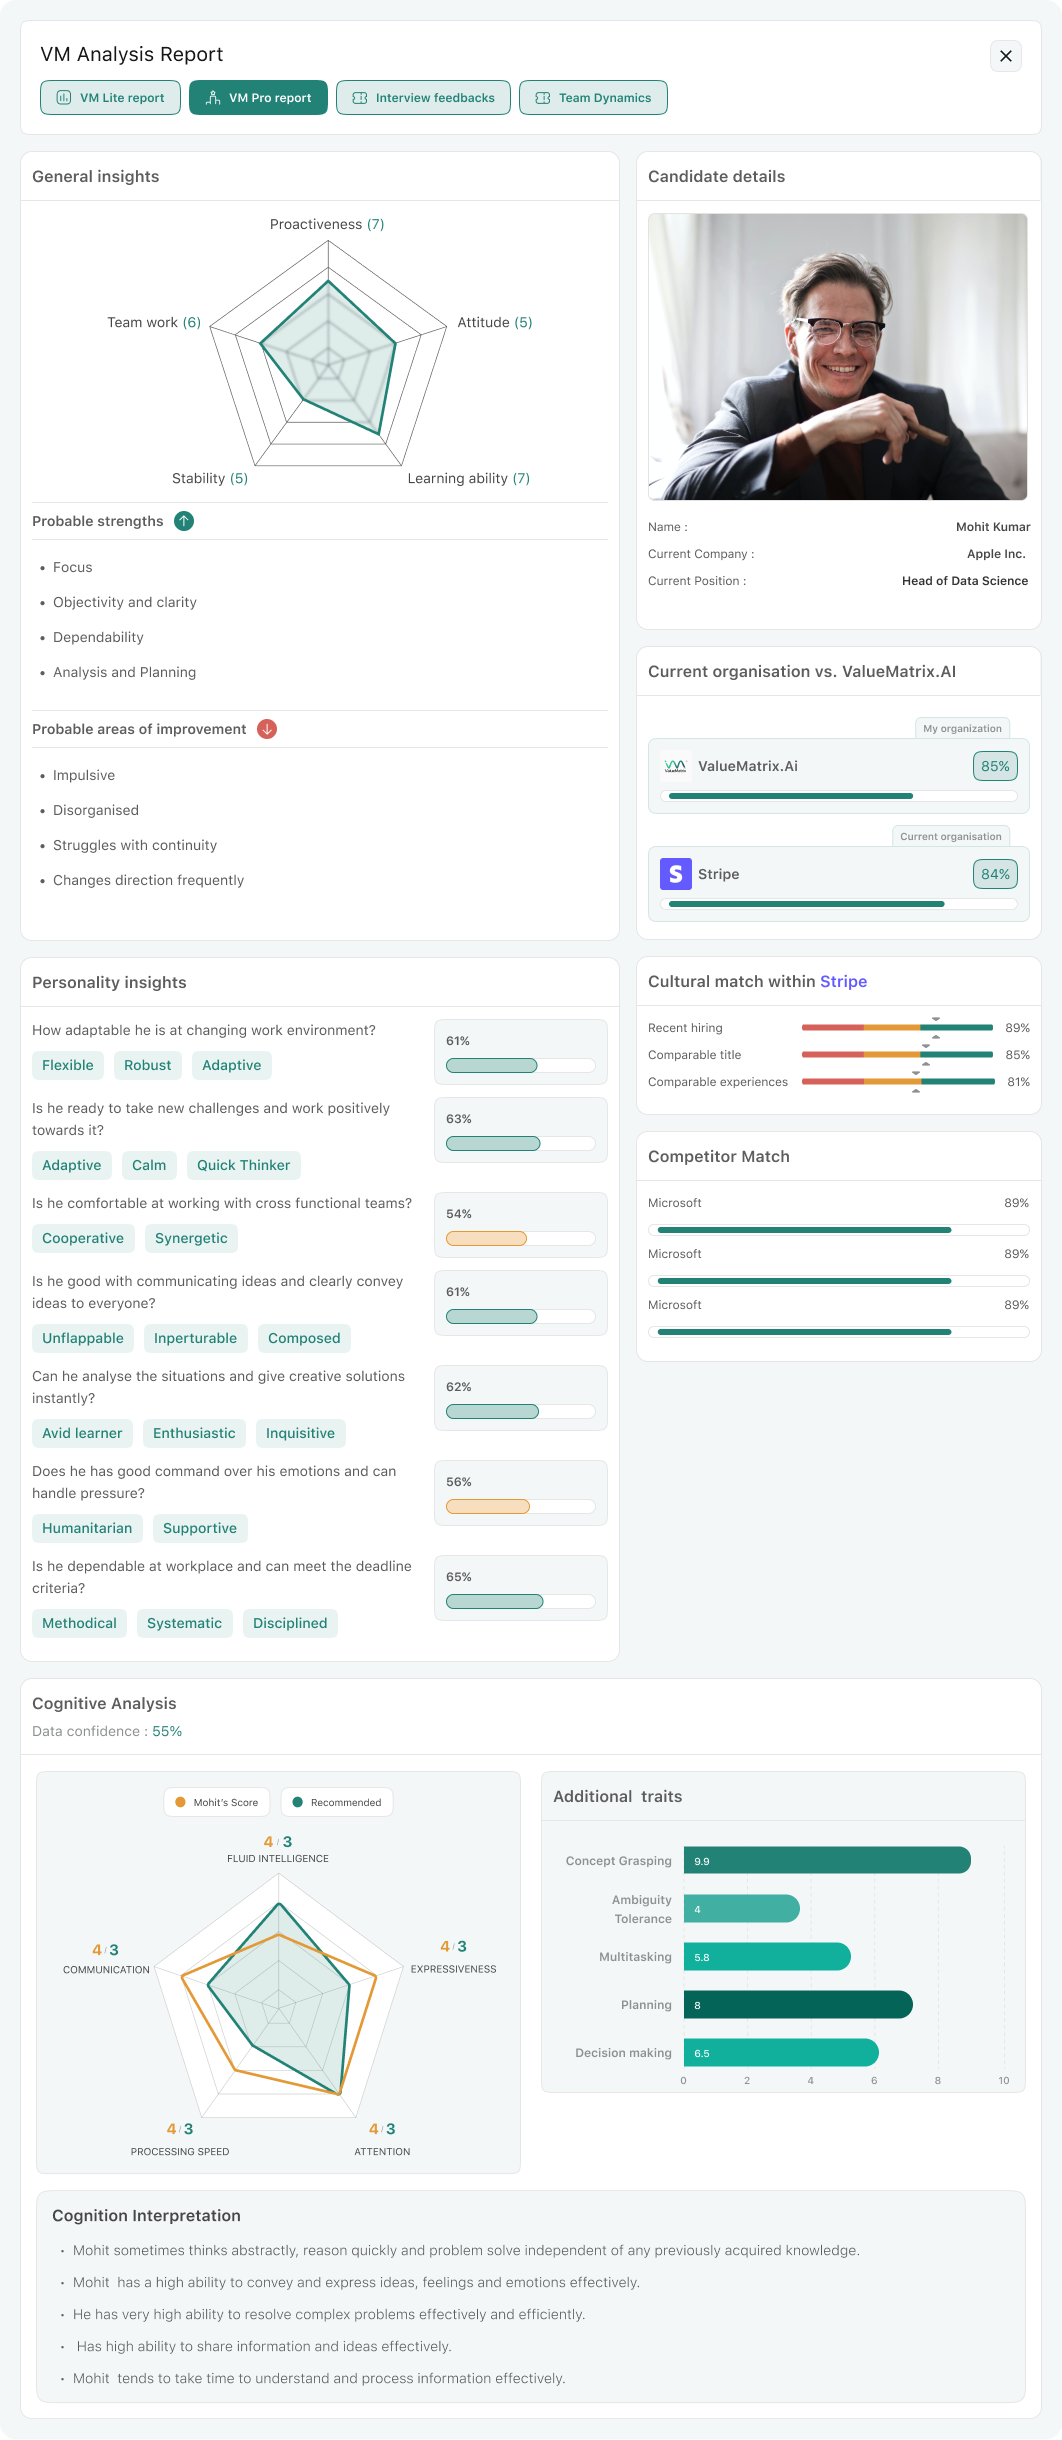Click the Recent hiring cultural match bar
Screen dimensions: 1062x2440
point(896,1028)
